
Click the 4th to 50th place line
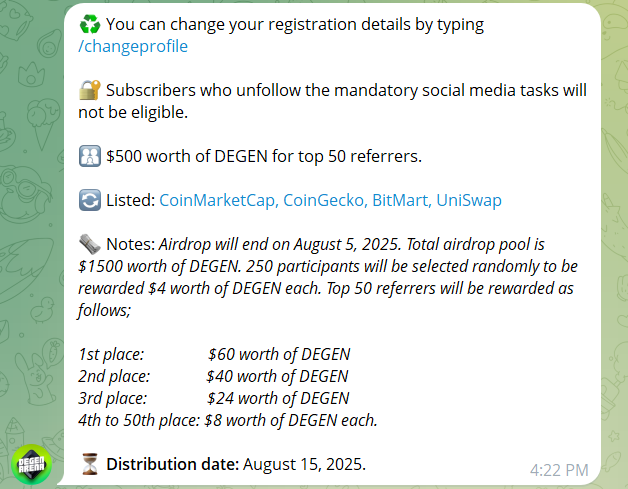point(227,420)
